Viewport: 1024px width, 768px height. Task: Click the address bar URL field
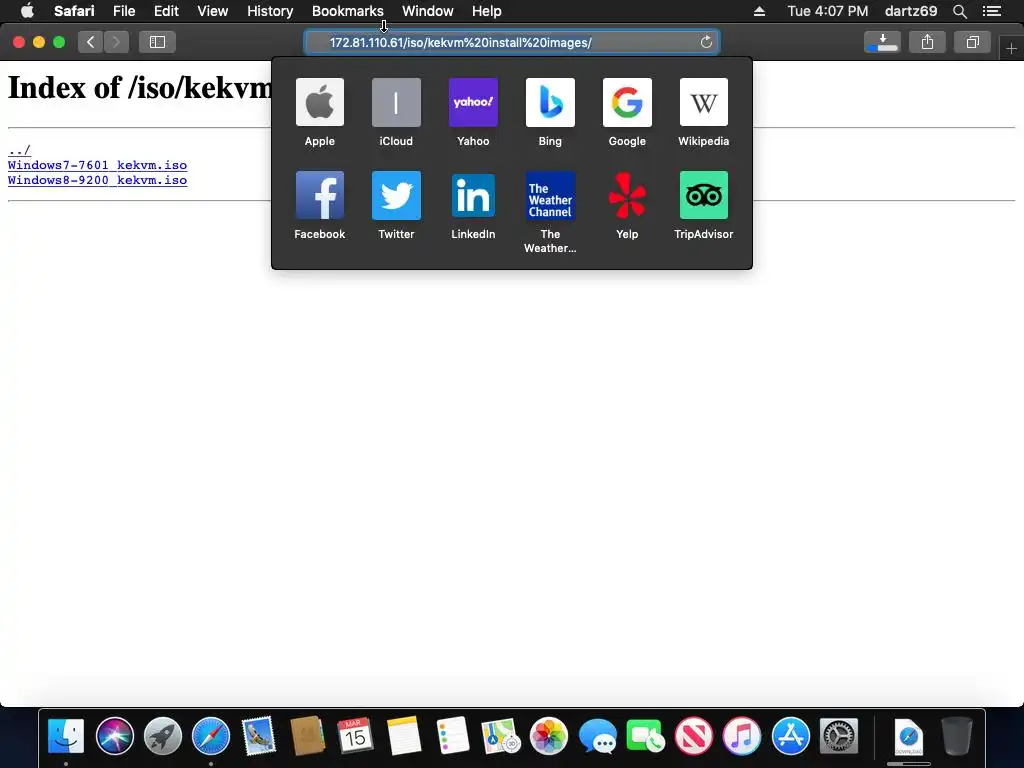(512, 42)
